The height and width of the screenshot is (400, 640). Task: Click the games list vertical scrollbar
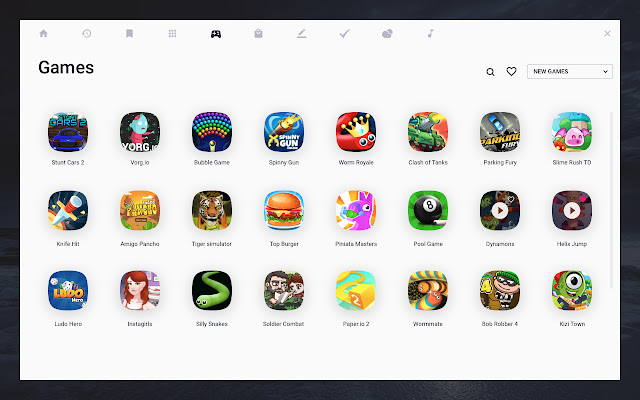click(x=611, y=200)
